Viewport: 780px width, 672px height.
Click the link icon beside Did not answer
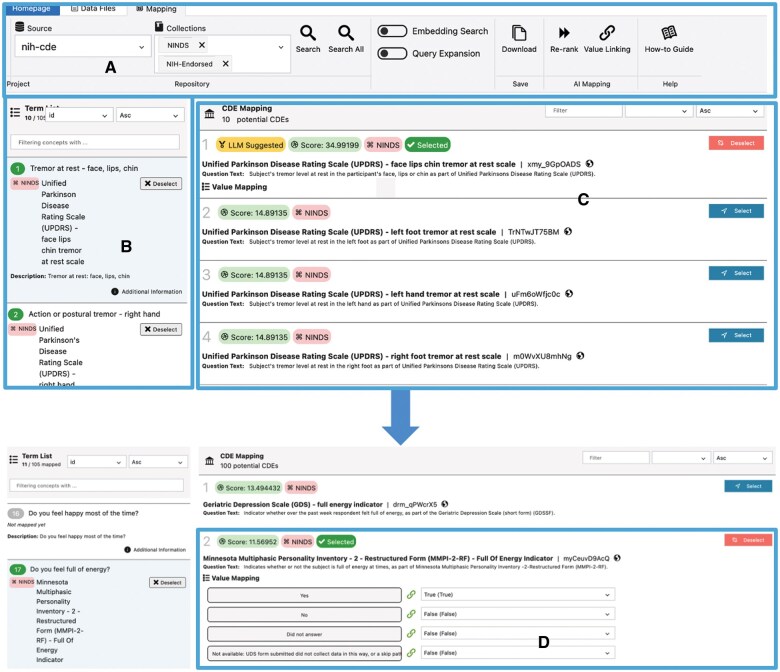(411, 633)
